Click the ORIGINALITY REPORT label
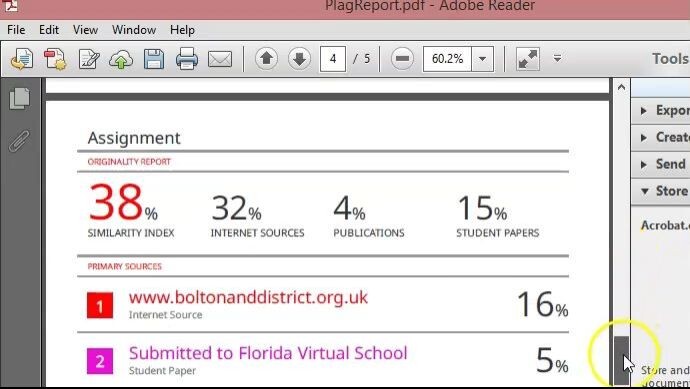 tap(129, 162)
